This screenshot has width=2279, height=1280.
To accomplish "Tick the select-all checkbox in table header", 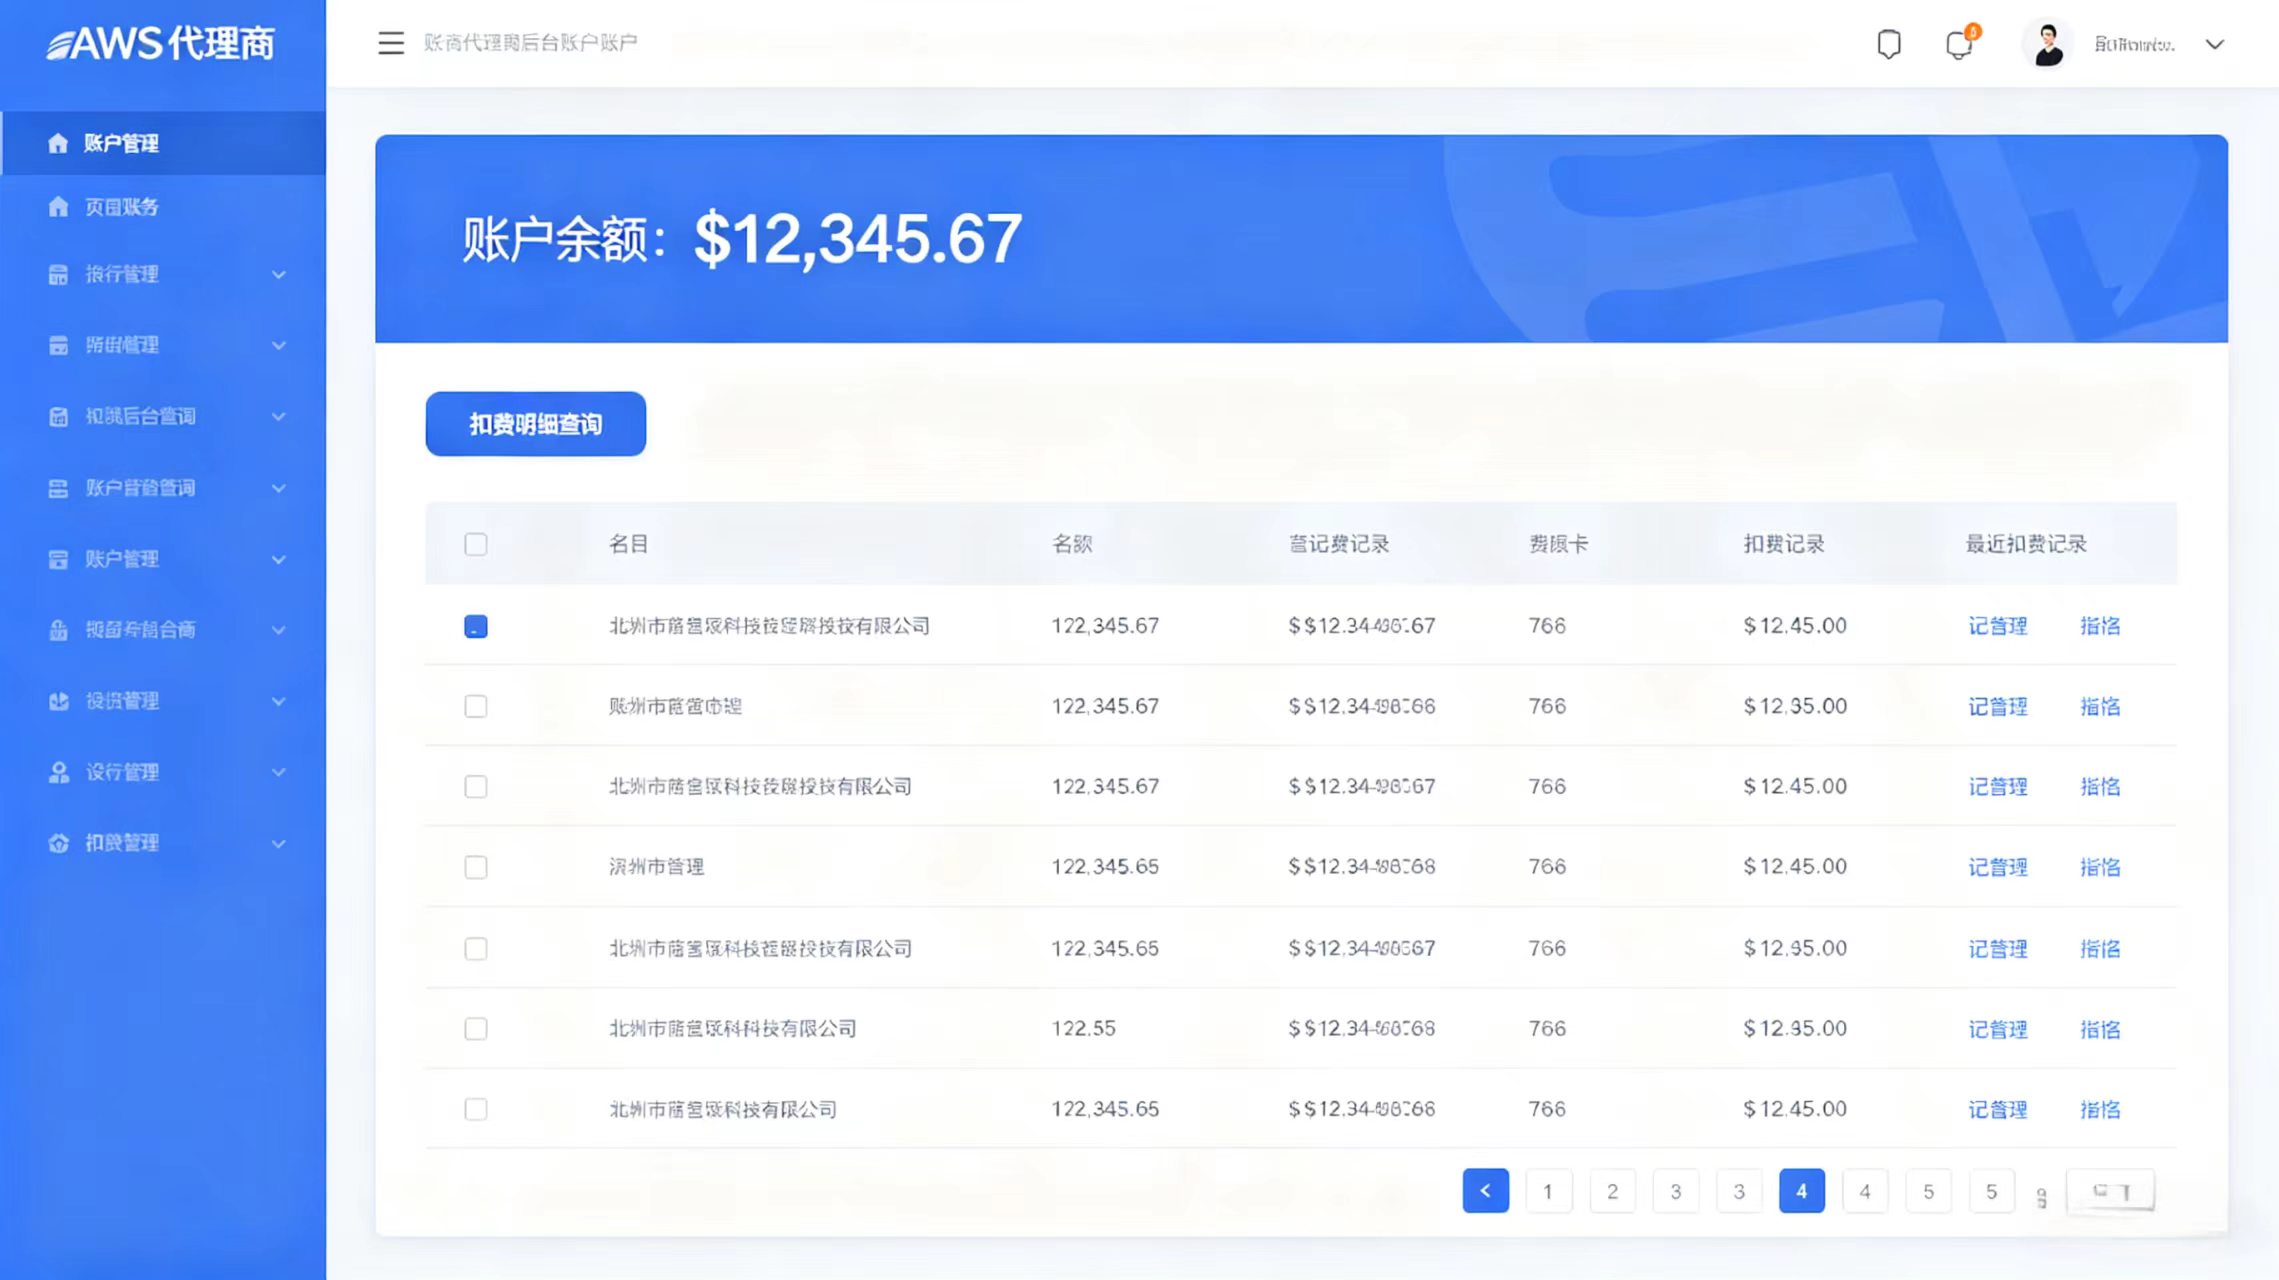I will click(x=476, y=544).
